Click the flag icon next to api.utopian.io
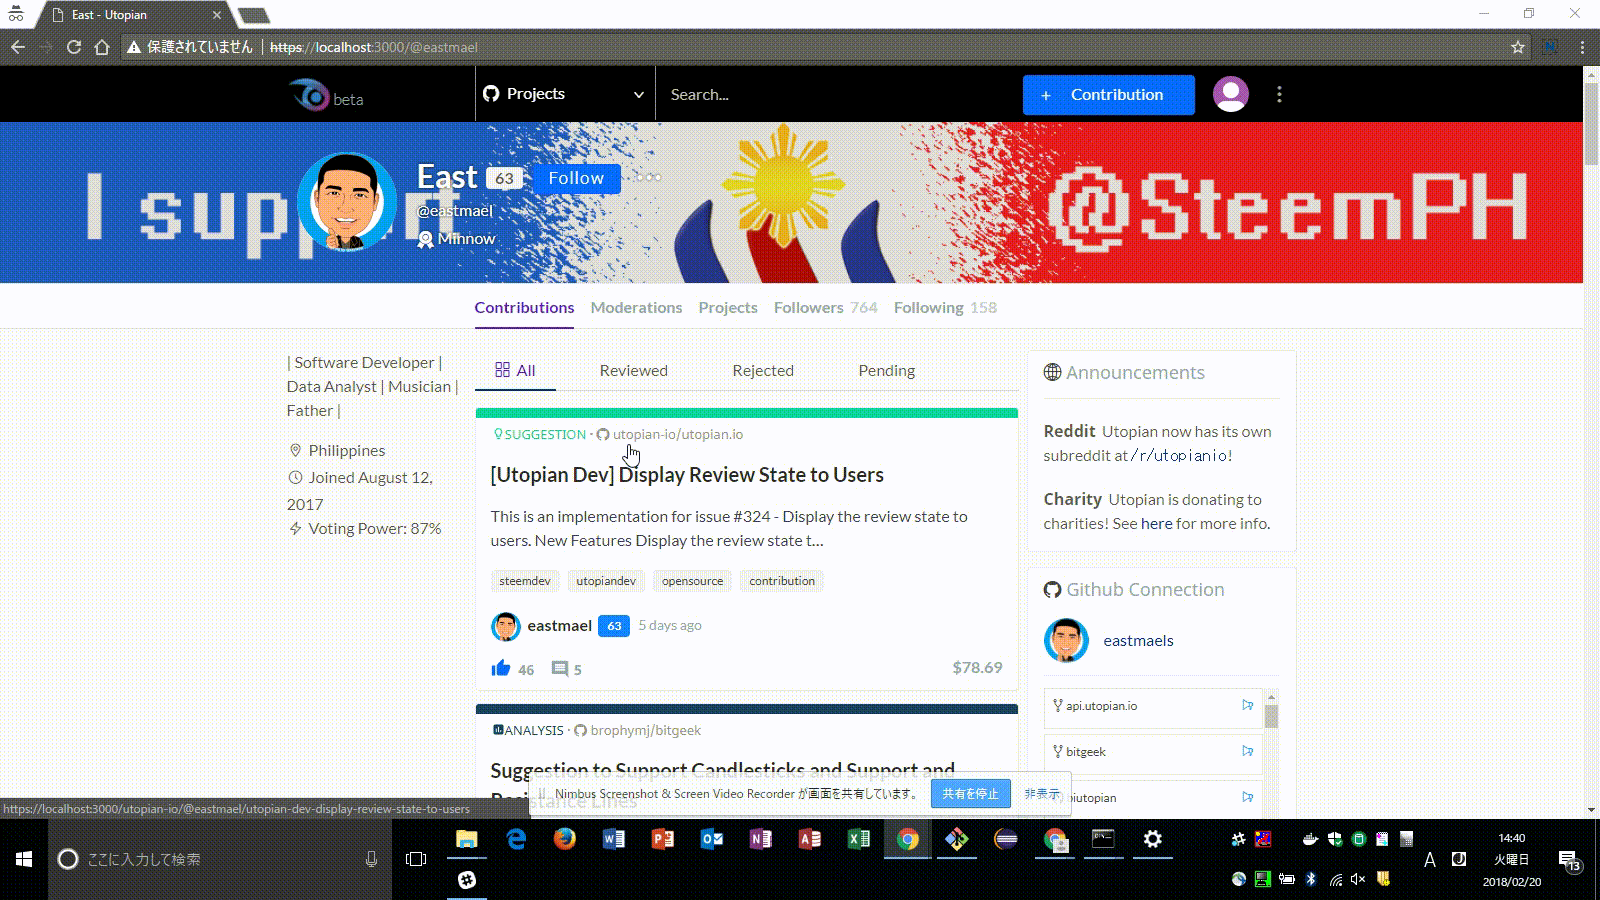This screenshot has height=900, width=1600. (1247, 705)
